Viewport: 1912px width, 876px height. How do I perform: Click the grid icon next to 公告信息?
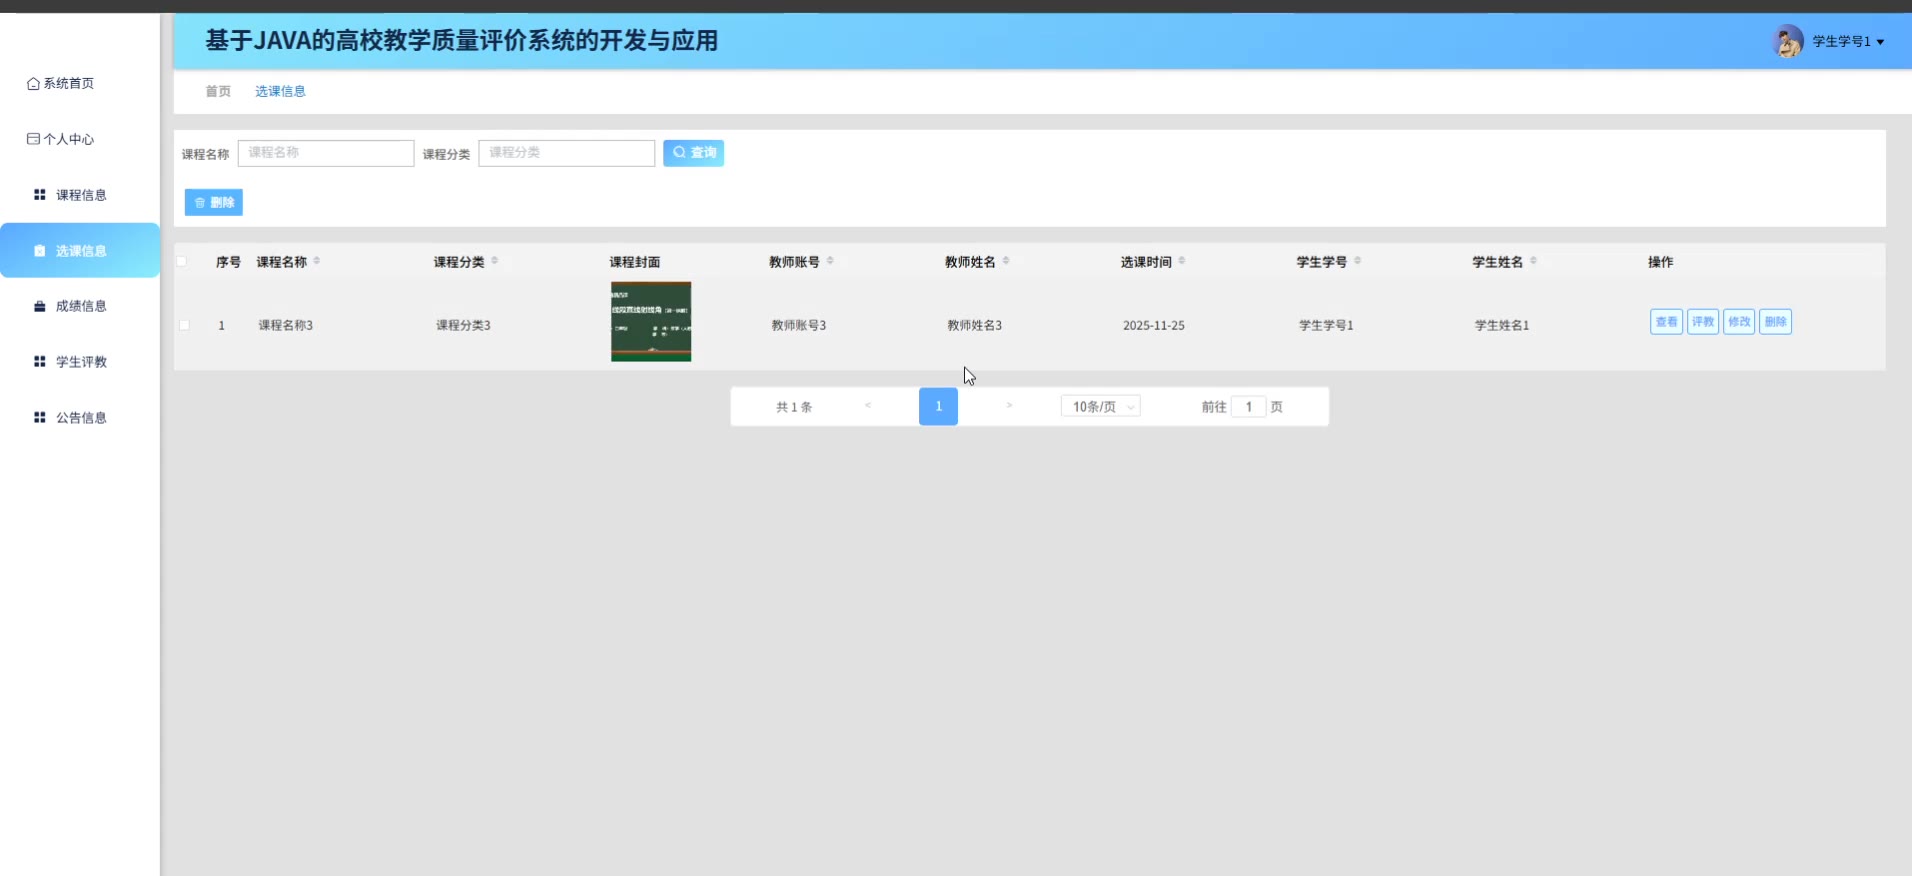[40, 418]
